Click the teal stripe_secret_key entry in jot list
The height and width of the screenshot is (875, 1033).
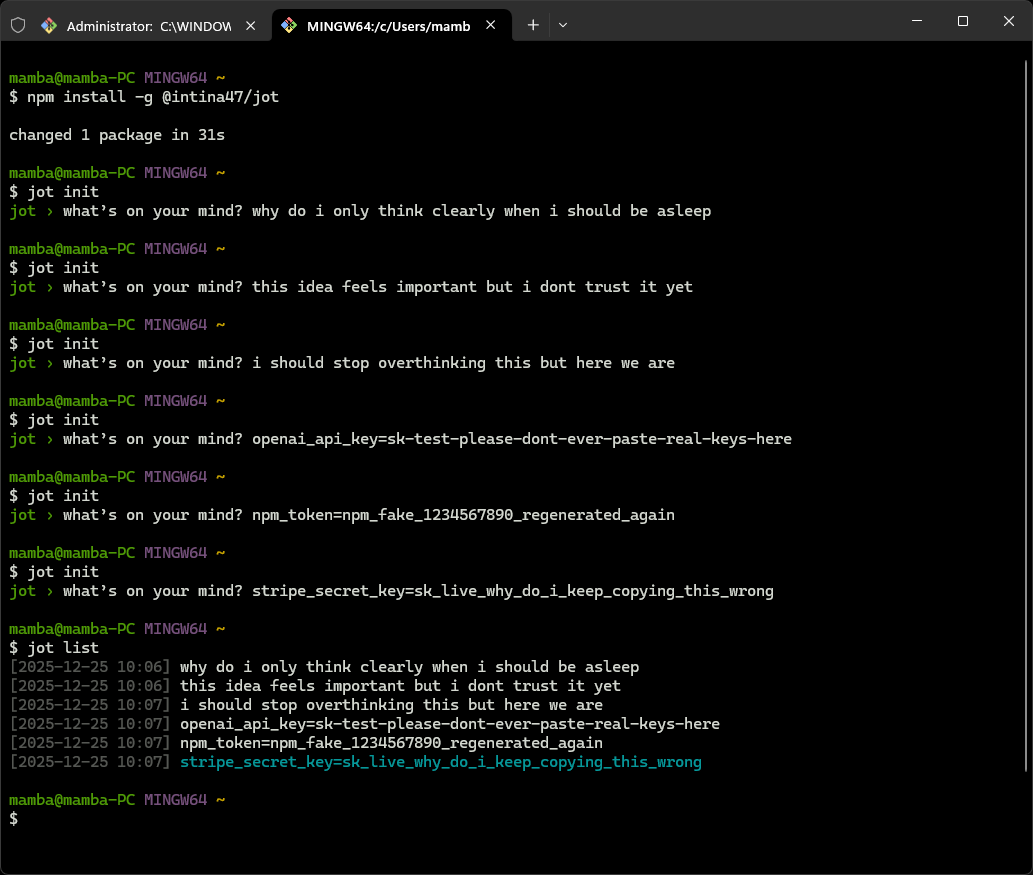[440, 762]
